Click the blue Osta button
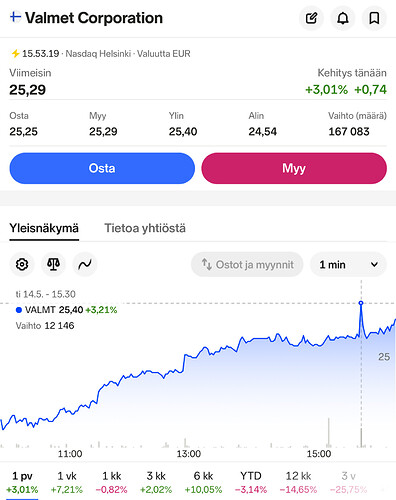The height and width of the screenshot is (500, 396). click(102, 168)
